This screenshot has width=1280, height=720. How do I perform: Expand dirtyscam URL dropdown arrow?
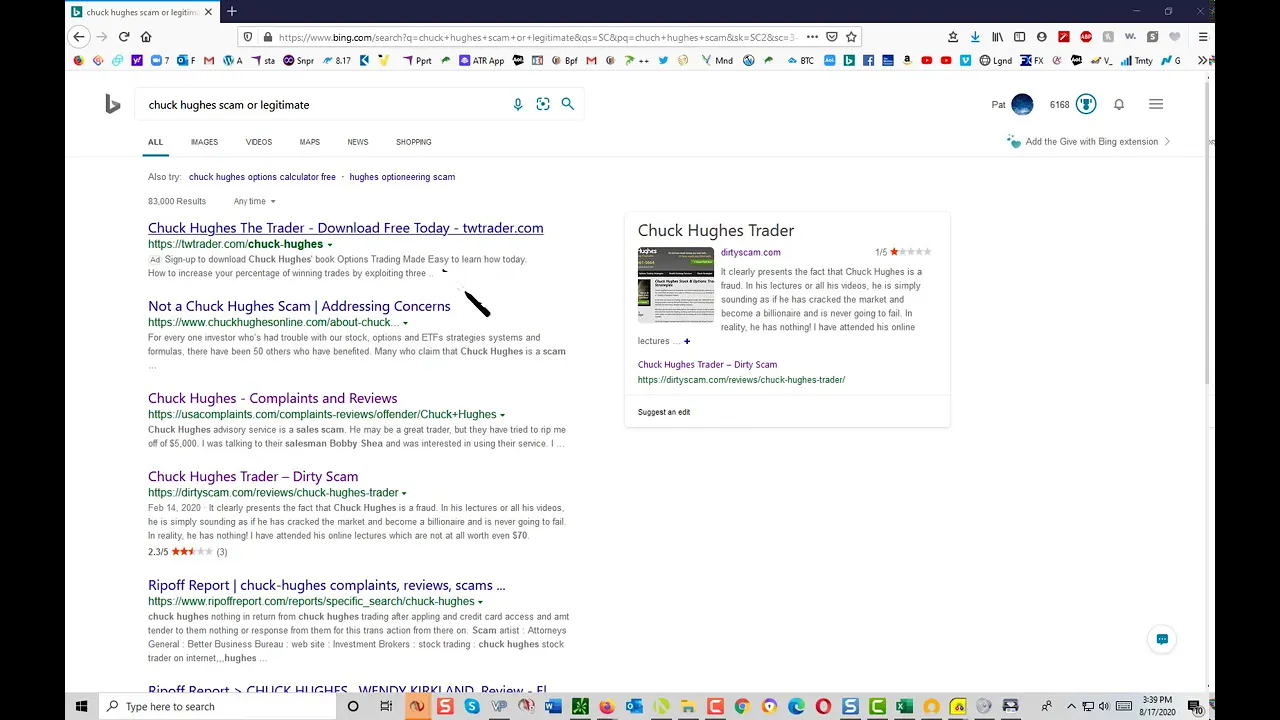404,493
